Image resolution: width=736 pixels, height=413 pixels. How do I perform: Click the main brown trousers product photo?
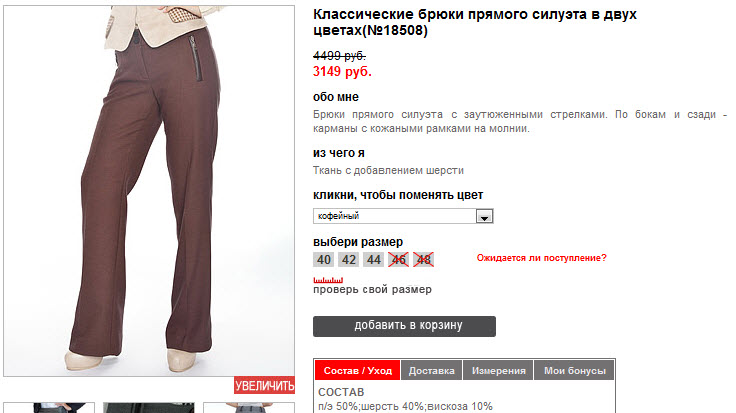pyautogui.click(x=149, y=191)
